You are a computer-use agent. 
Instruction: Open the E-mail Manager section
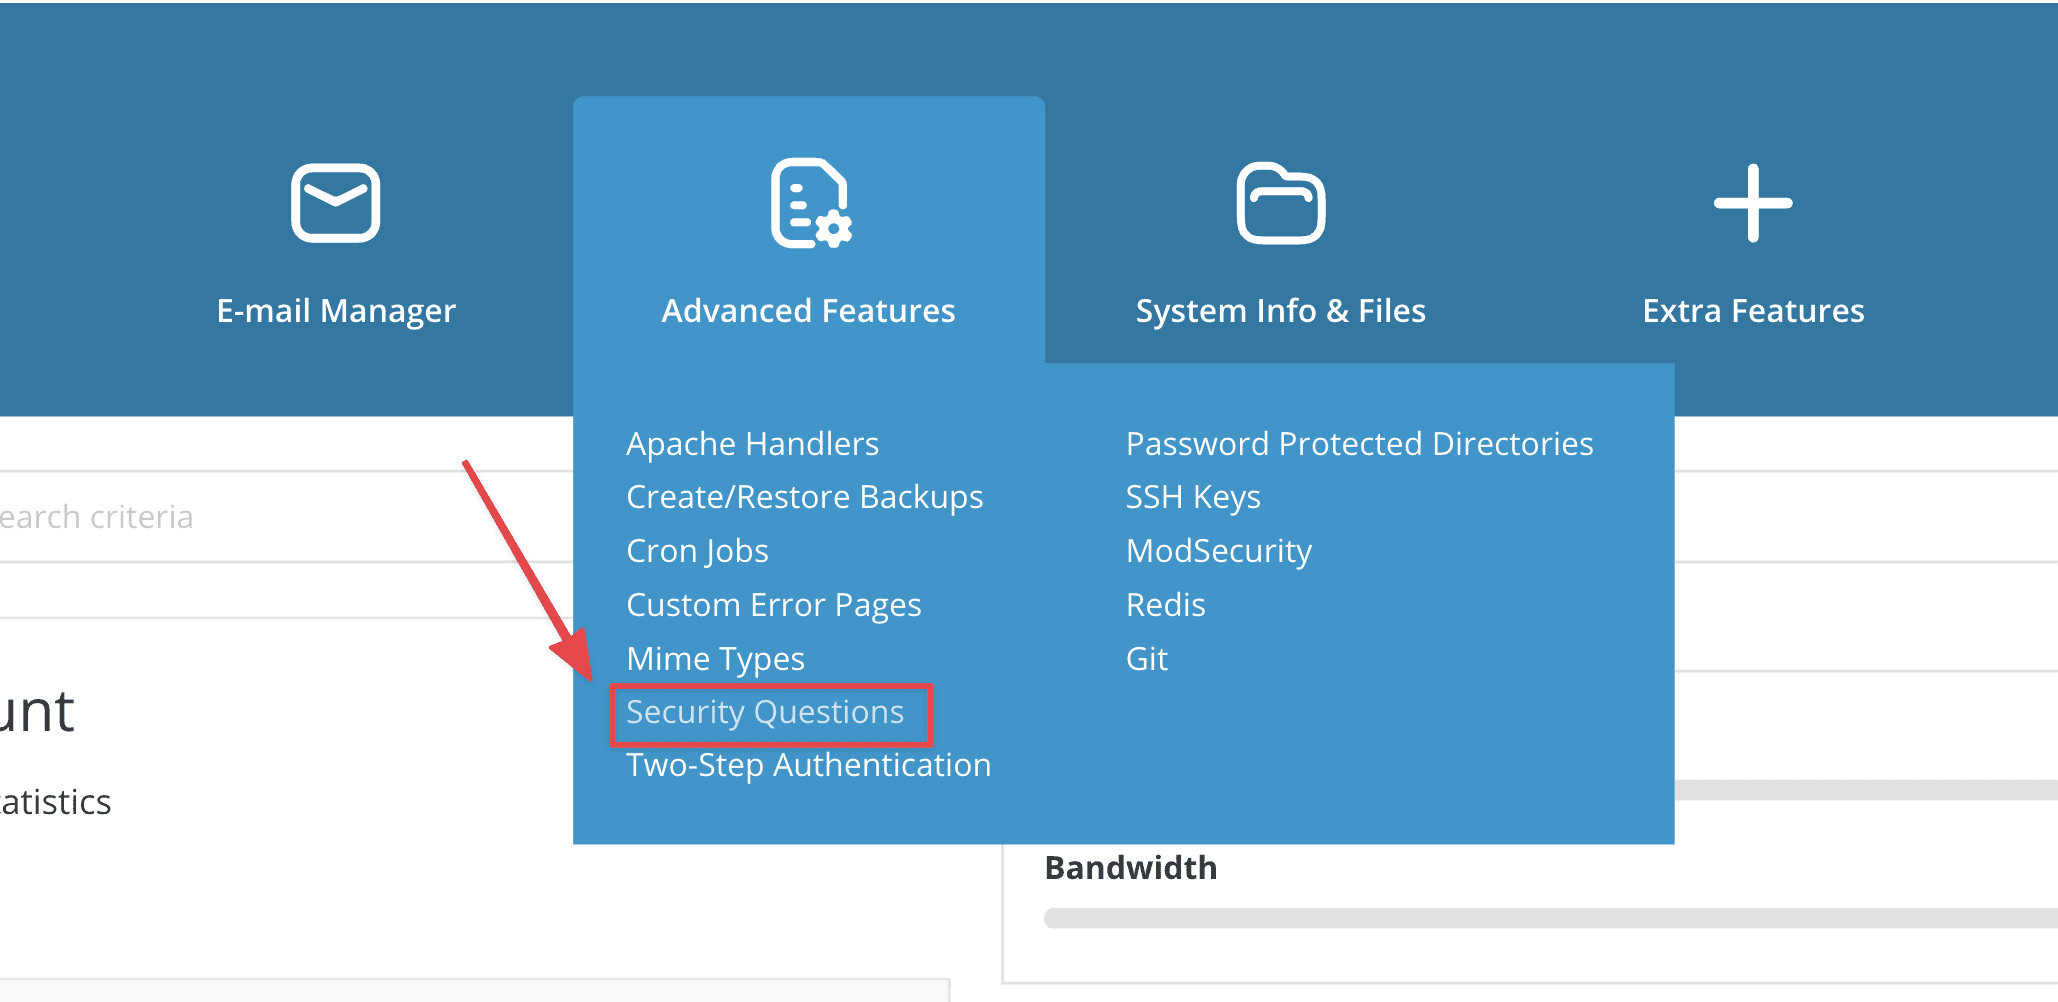point(336,310)
